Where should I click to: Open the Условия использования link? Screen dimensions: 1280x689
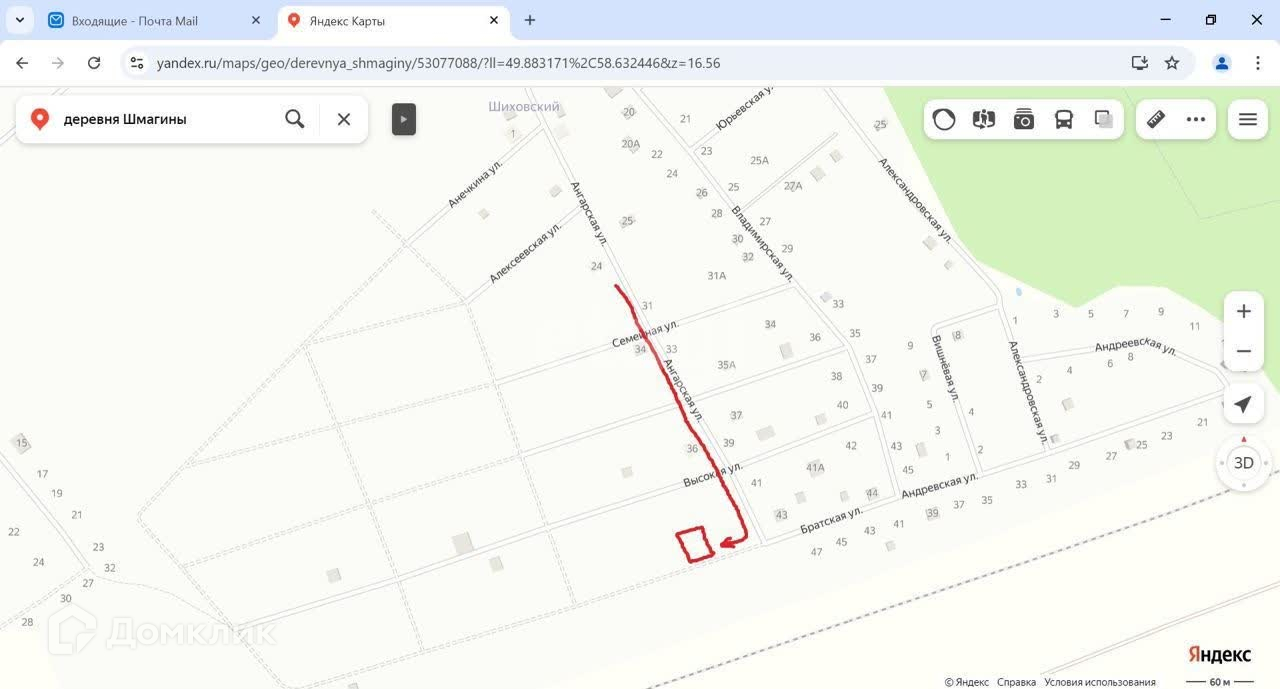(x=1100, y=682)
